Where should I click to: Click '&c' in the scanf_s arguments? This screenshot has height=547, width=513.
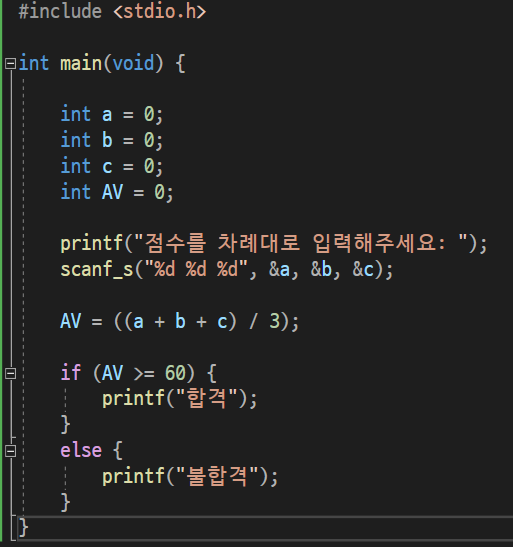[363, 269]
